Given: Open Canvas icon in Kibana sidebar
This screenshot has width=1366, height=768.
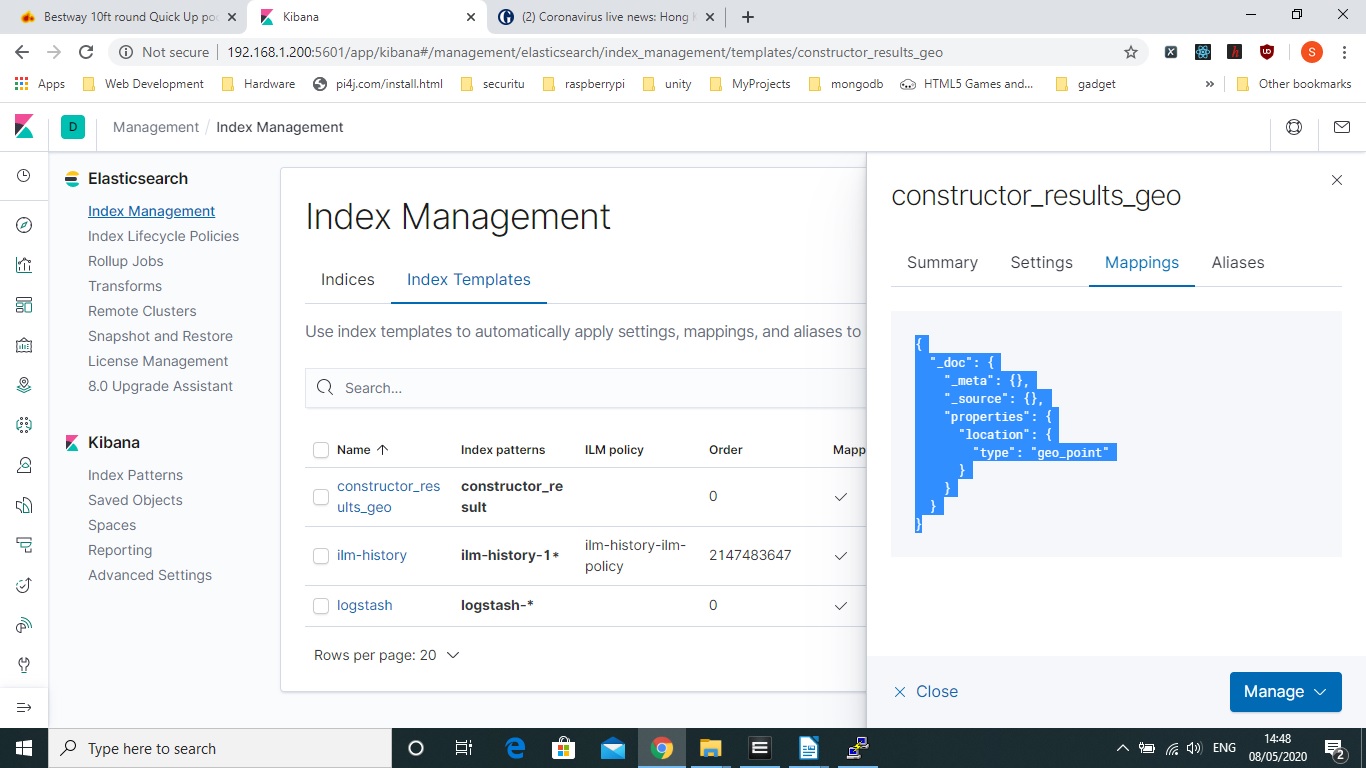Looking at the screenshot, I should tap(24, 345).
